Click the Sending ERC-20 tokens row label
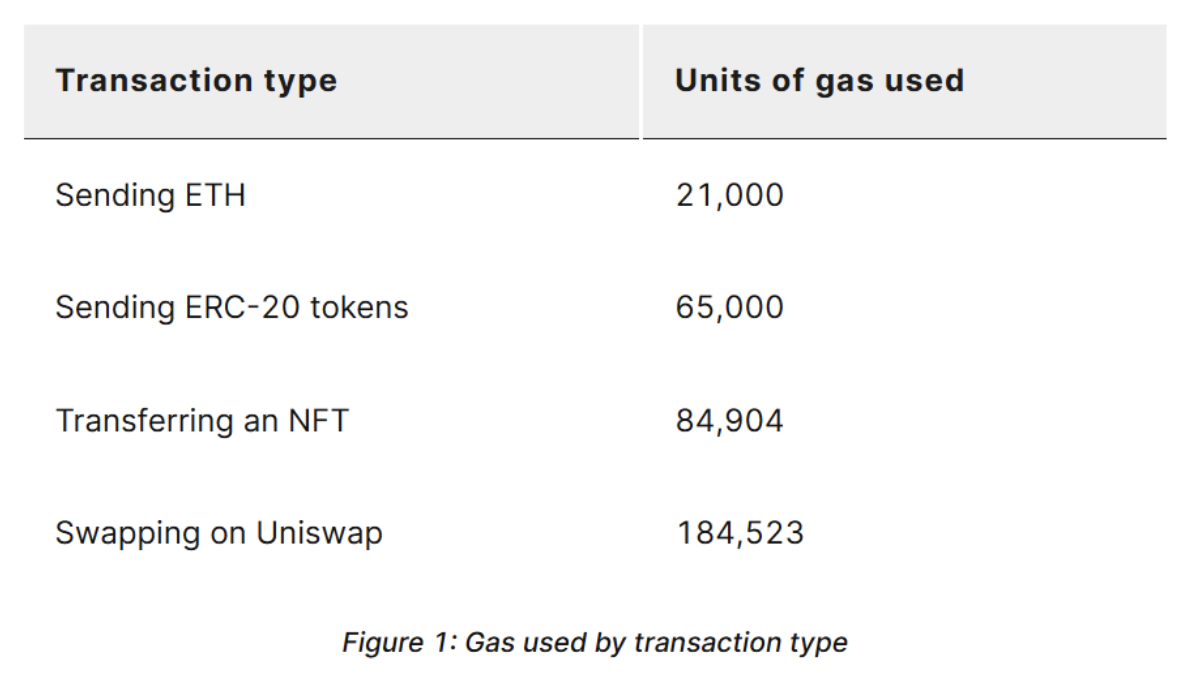 tap(231, 308)
